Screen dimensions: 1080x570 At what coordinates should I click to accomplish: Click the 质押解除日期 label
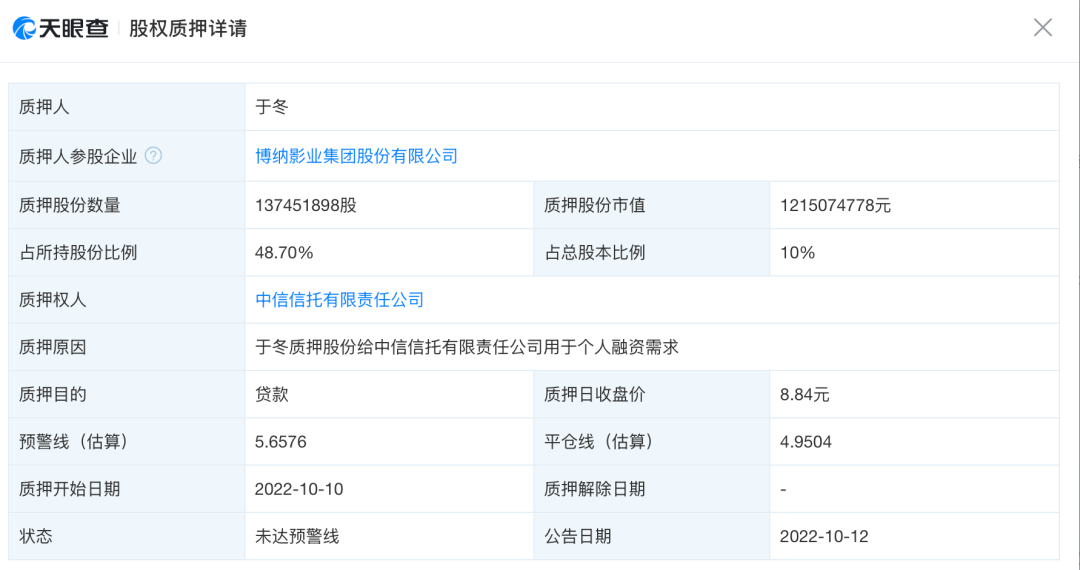tap(594, 489)
